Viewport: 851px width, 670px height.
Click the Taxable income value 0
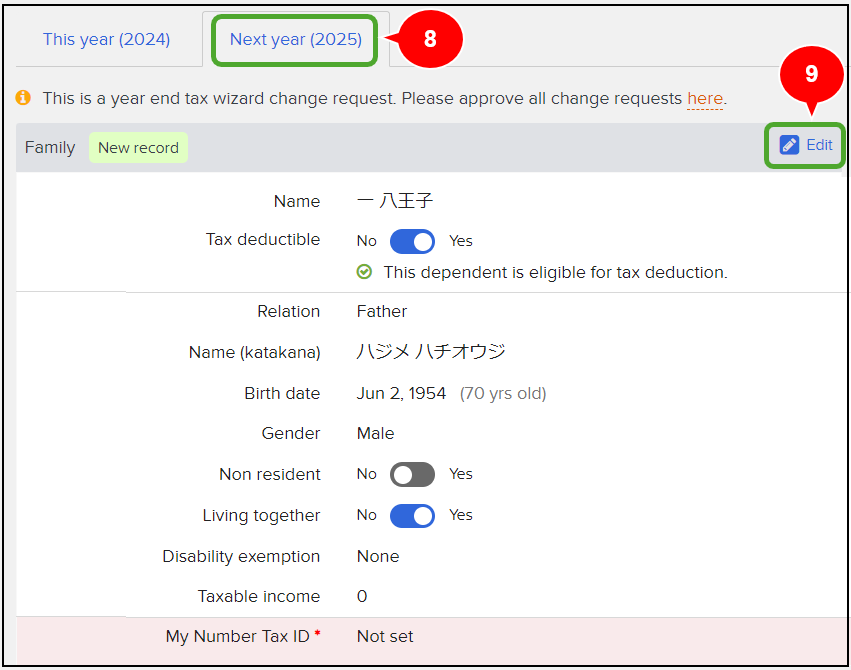pyautogui.click(x=362, y=596)
